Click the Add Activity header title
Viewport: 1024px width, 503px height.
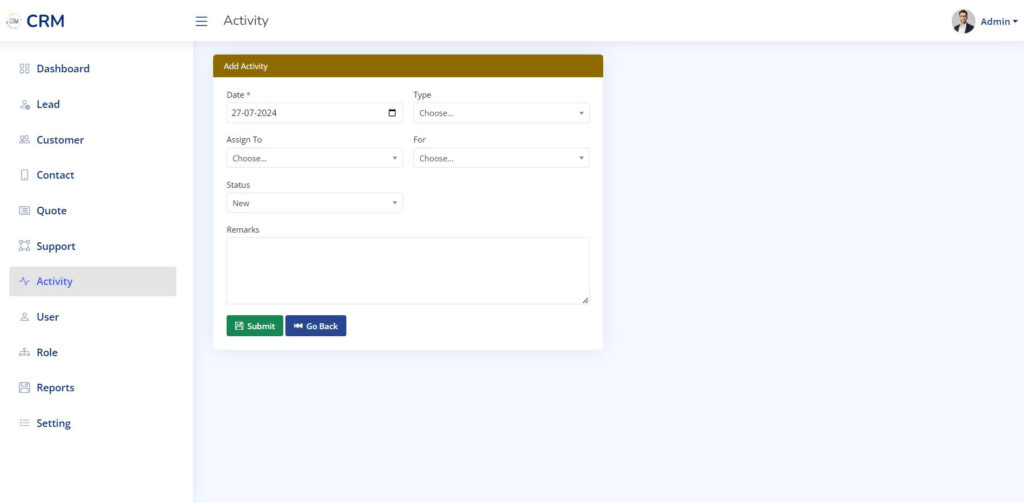[x=246, y=66]
